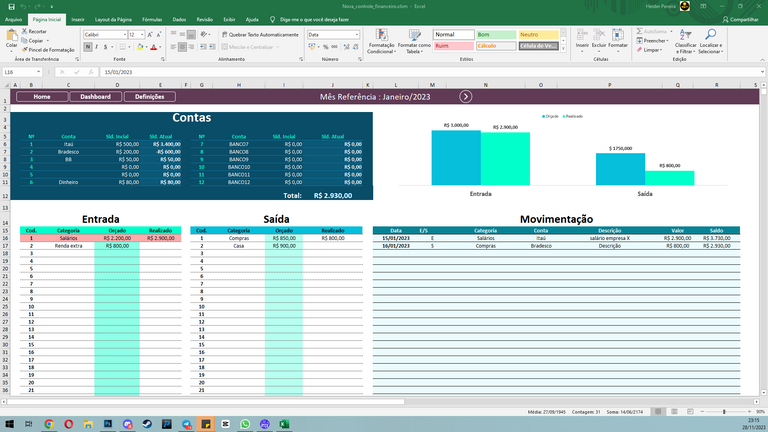Click the next month arrow circle

click(x=465, y=96)
